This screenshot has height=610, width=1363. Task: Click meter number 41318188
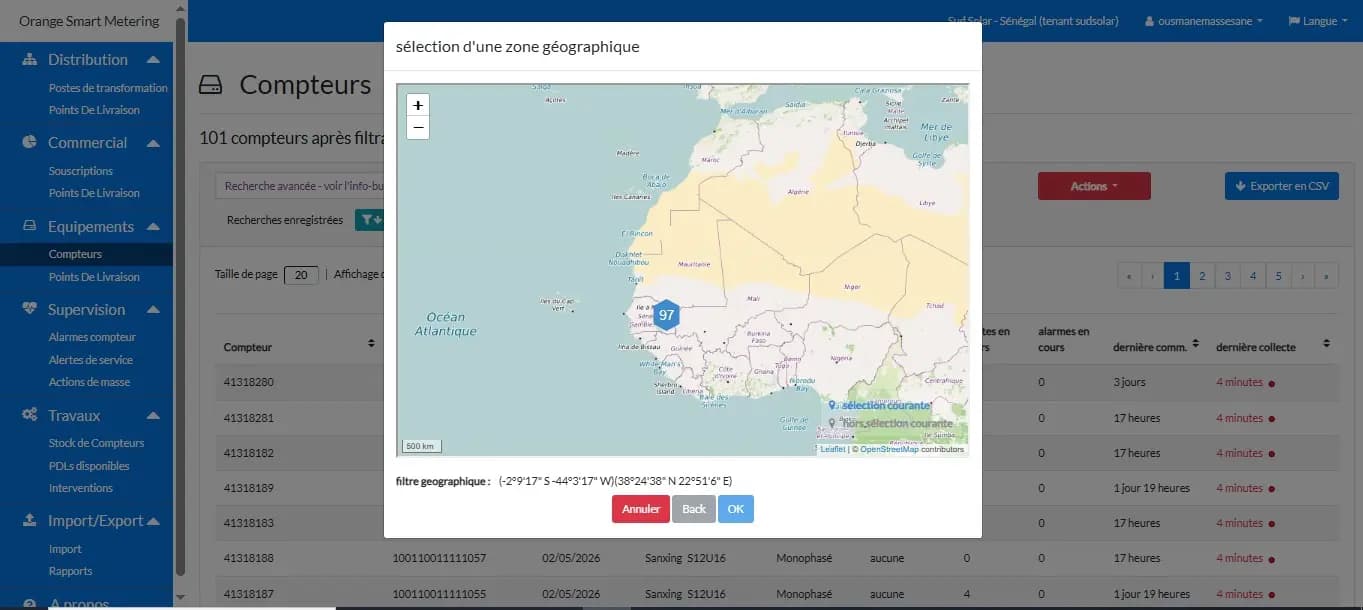(x=249, y=558)
